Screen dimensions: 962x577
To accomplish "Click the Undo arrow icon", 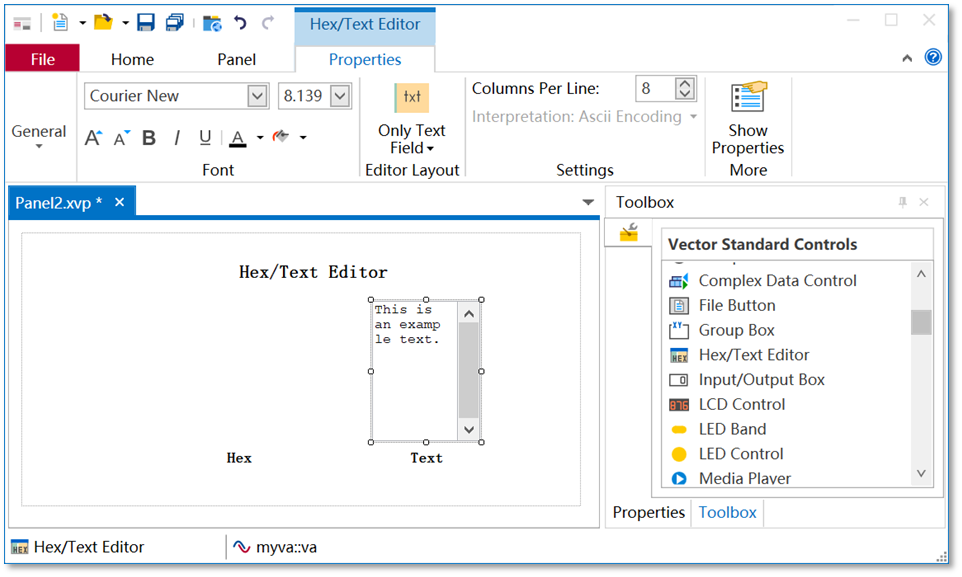I will point(240,23).
